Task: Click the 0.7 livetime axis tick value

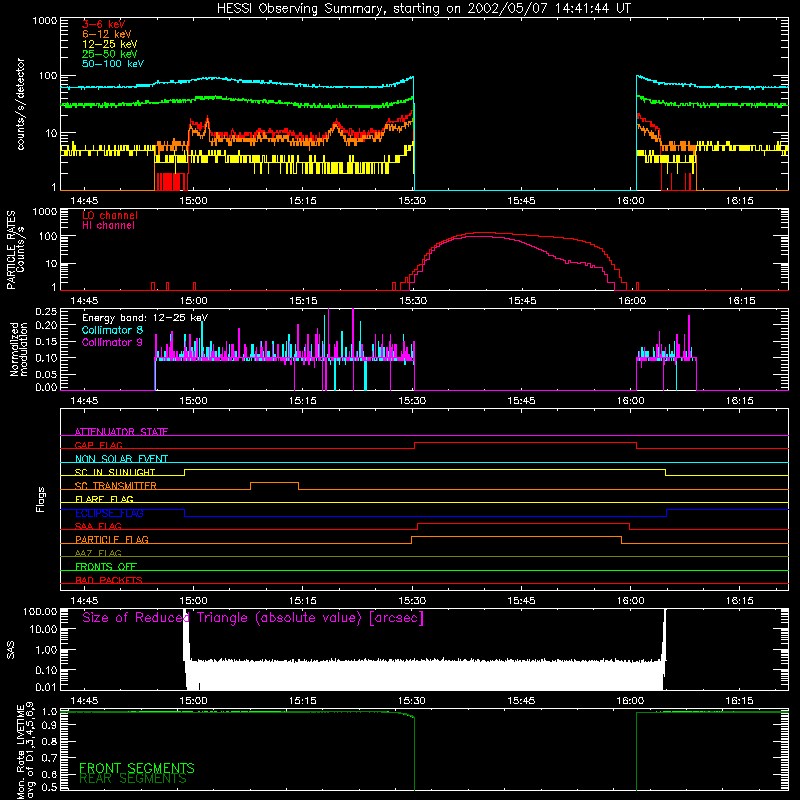Action: click(x=49, y=758)
